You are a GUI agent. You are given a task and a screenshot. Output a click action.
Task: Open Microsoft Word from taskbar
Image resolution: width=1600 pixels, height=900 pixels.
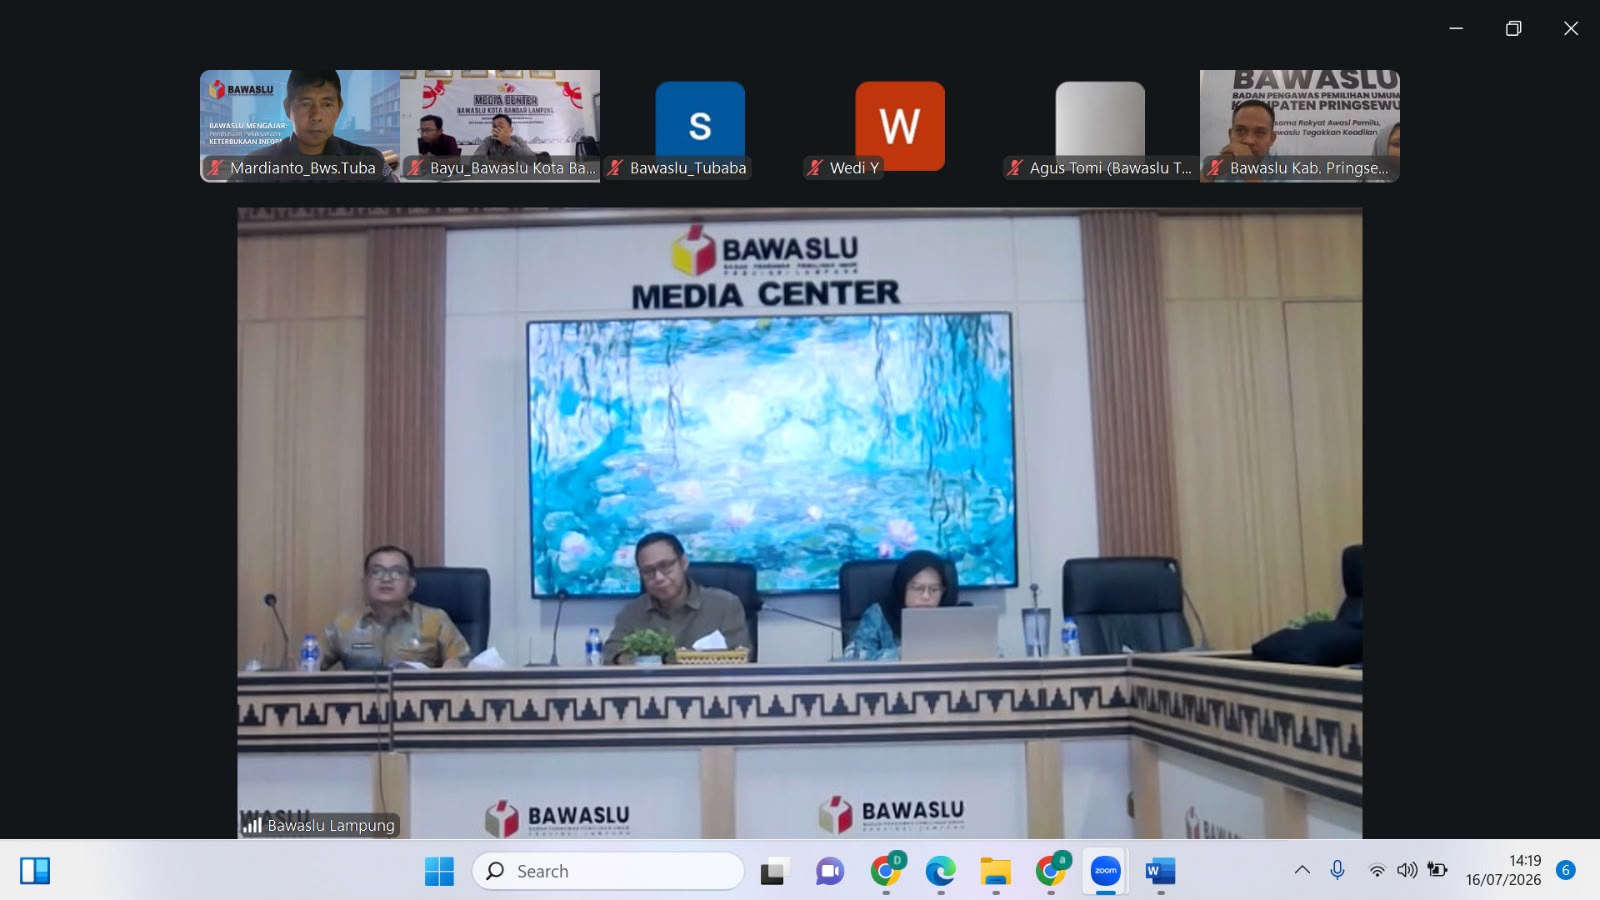pos(1160,871)
